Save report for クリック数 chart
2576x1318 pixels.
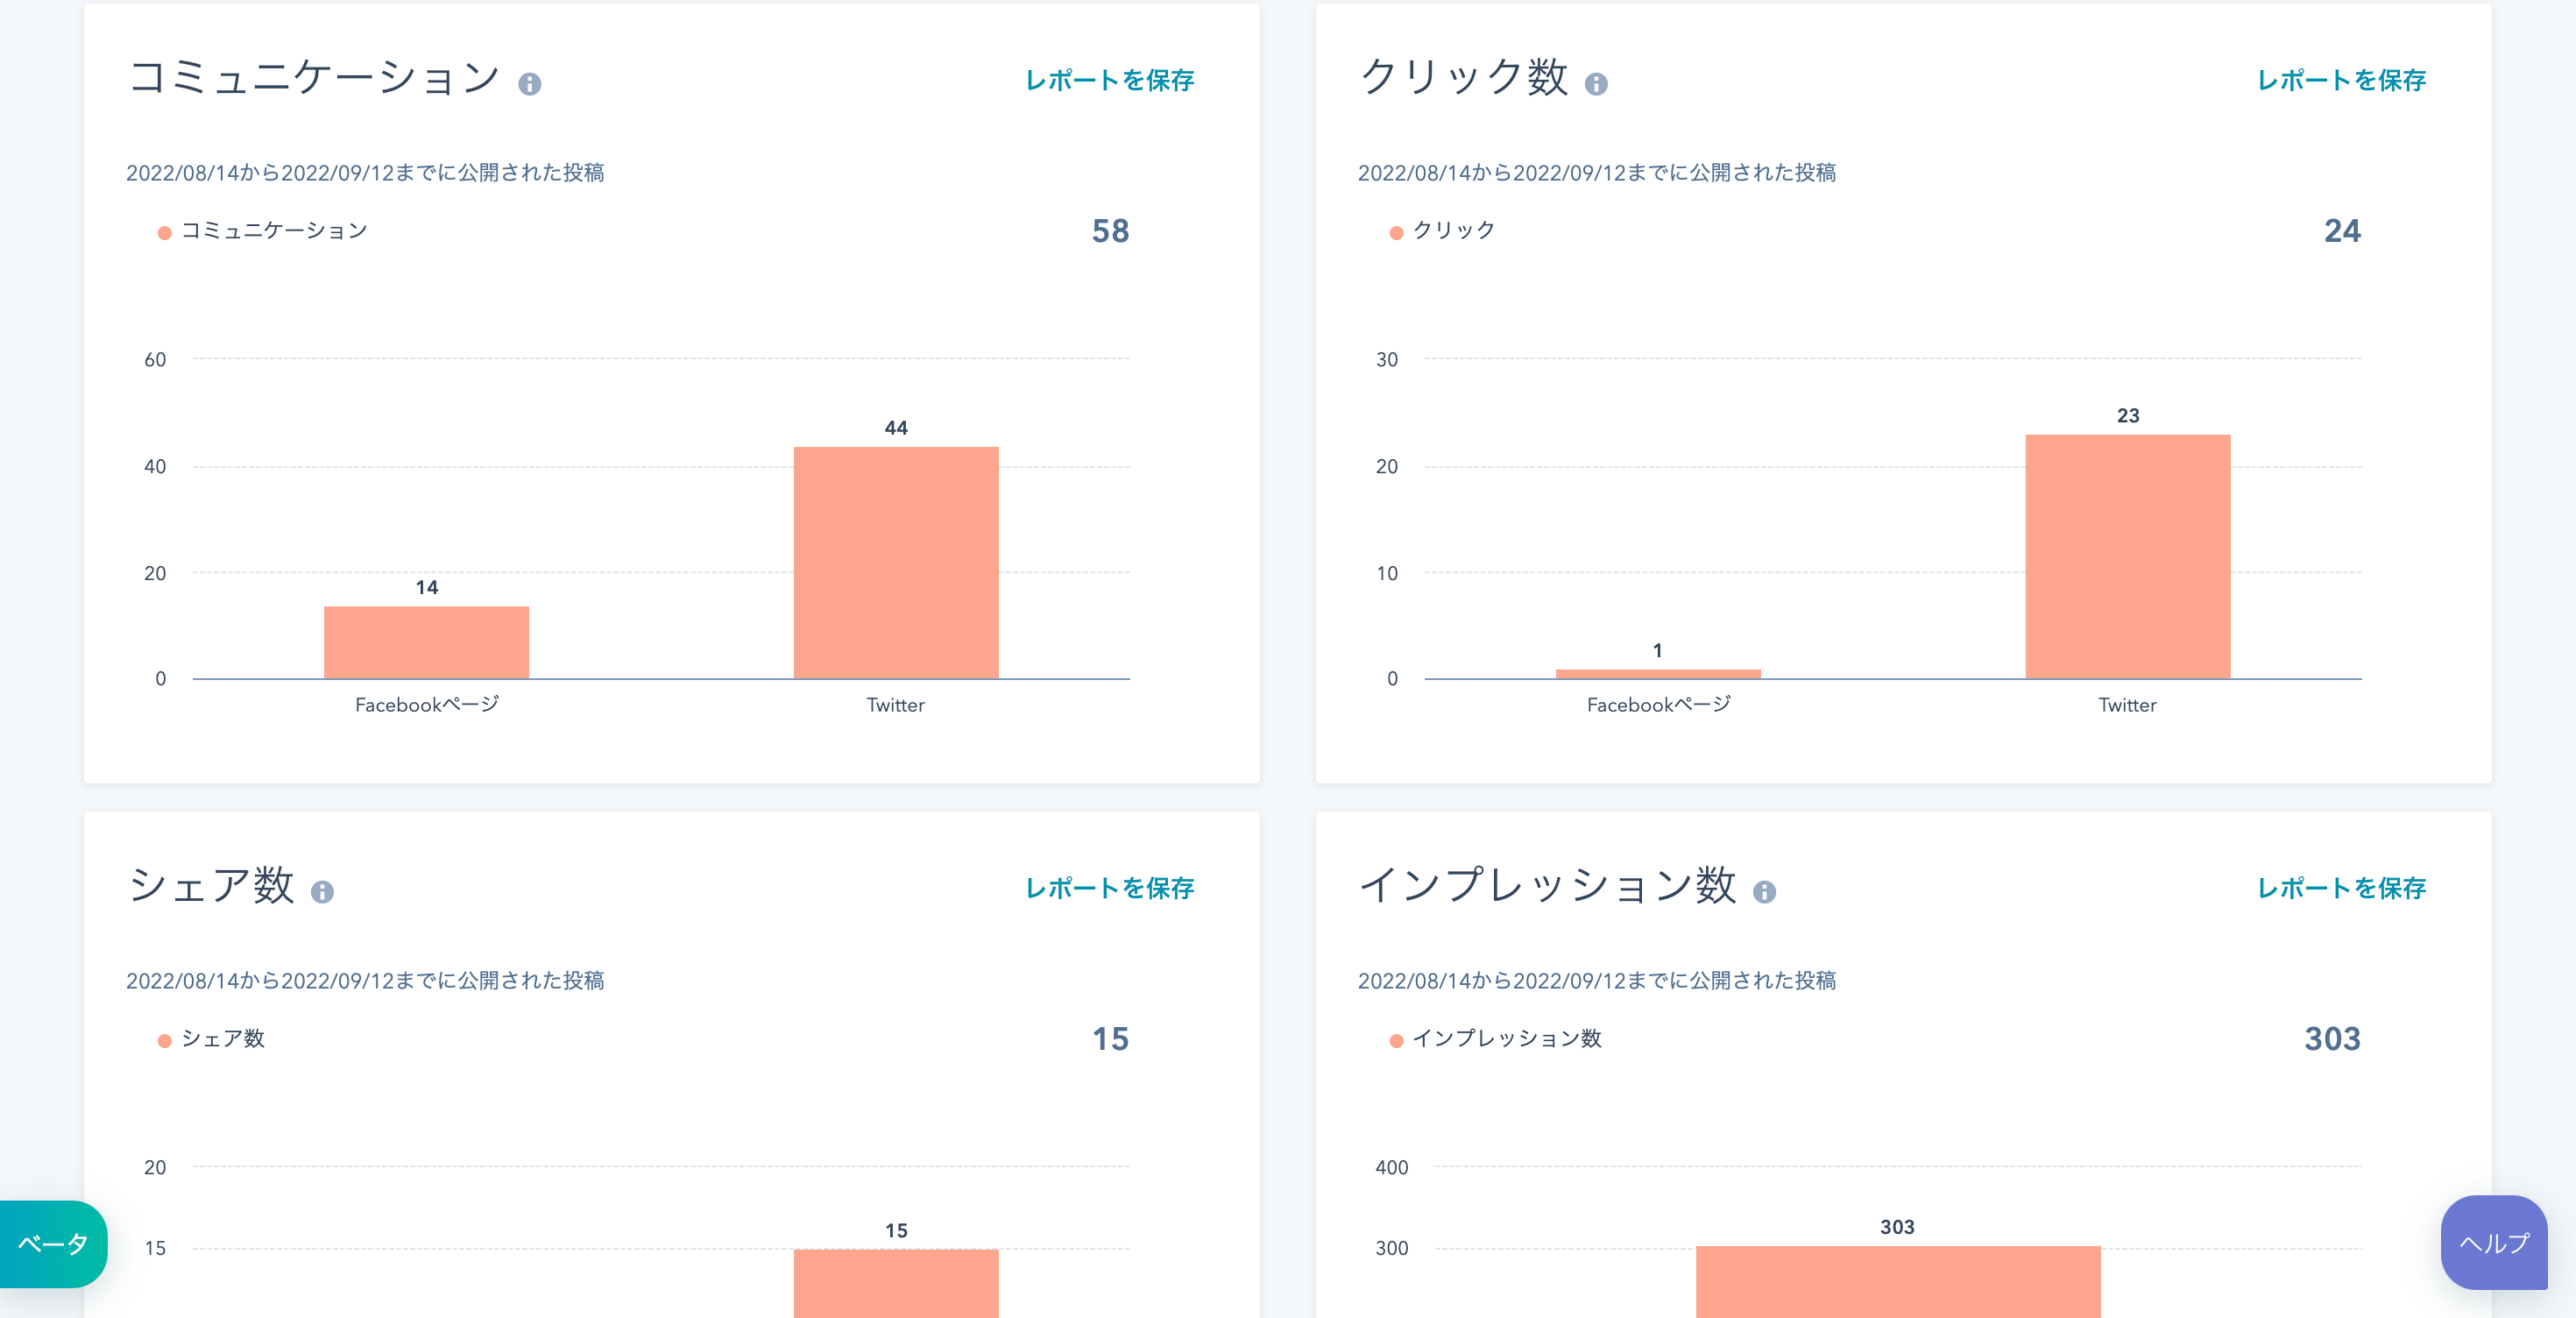(x=2342, y=80)
